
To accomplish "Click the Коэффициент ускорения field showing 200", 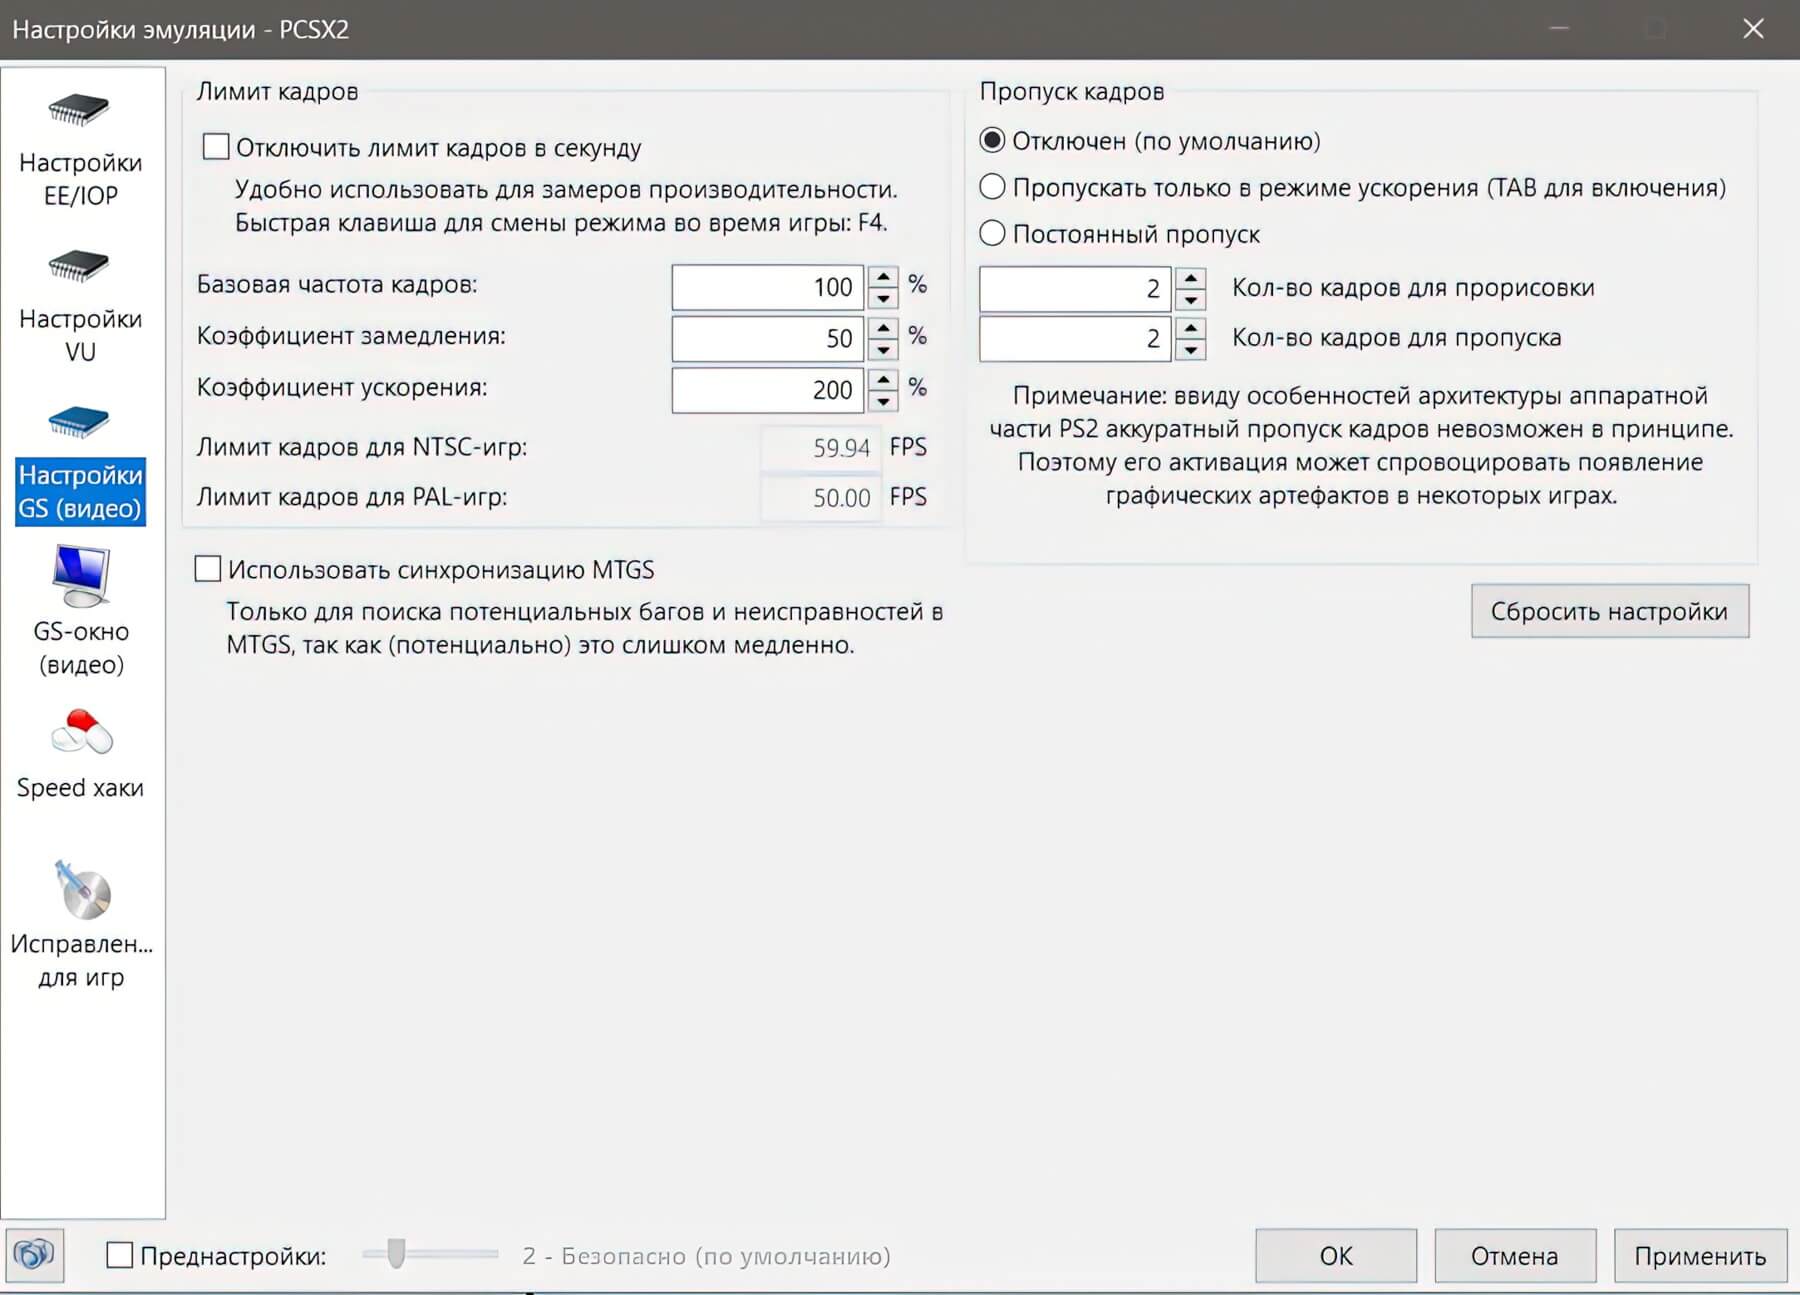I will [x=767, y=390].
